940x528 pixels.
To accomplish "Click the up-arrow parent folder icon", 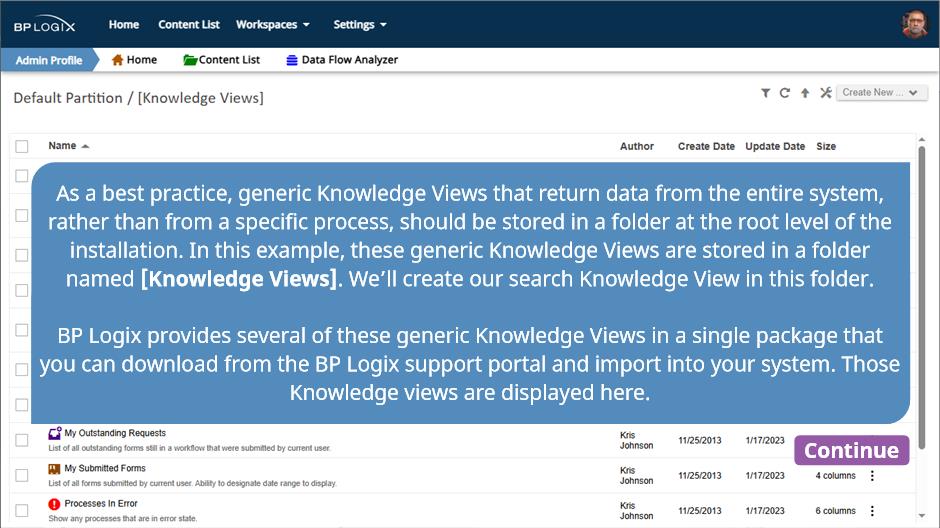I will coord(805,93).
